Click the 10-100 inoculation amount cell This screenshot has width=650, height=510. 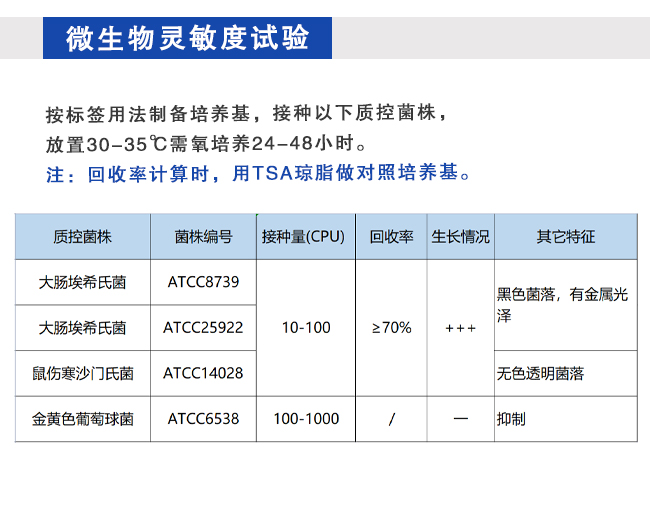[306, 328]
